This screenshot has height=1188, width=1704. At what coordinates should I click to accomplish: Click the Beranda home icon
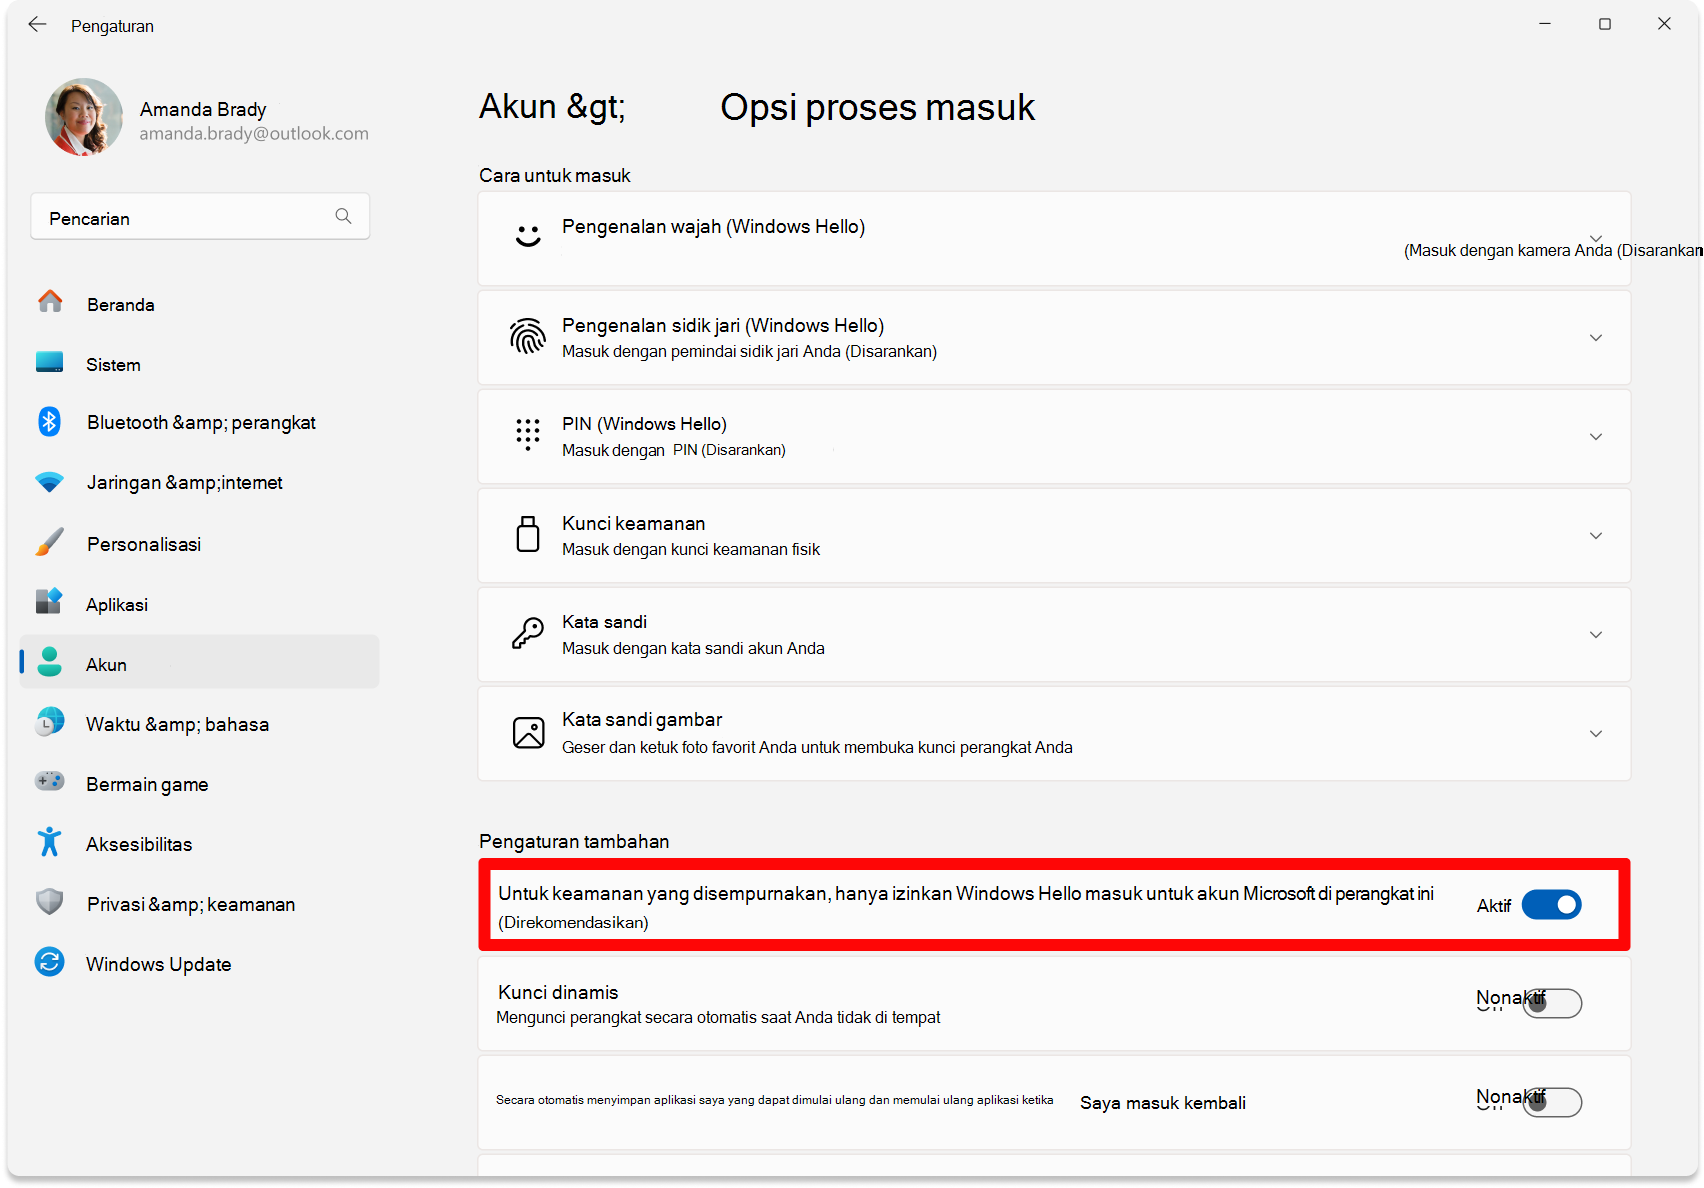(x=50, y=301)
